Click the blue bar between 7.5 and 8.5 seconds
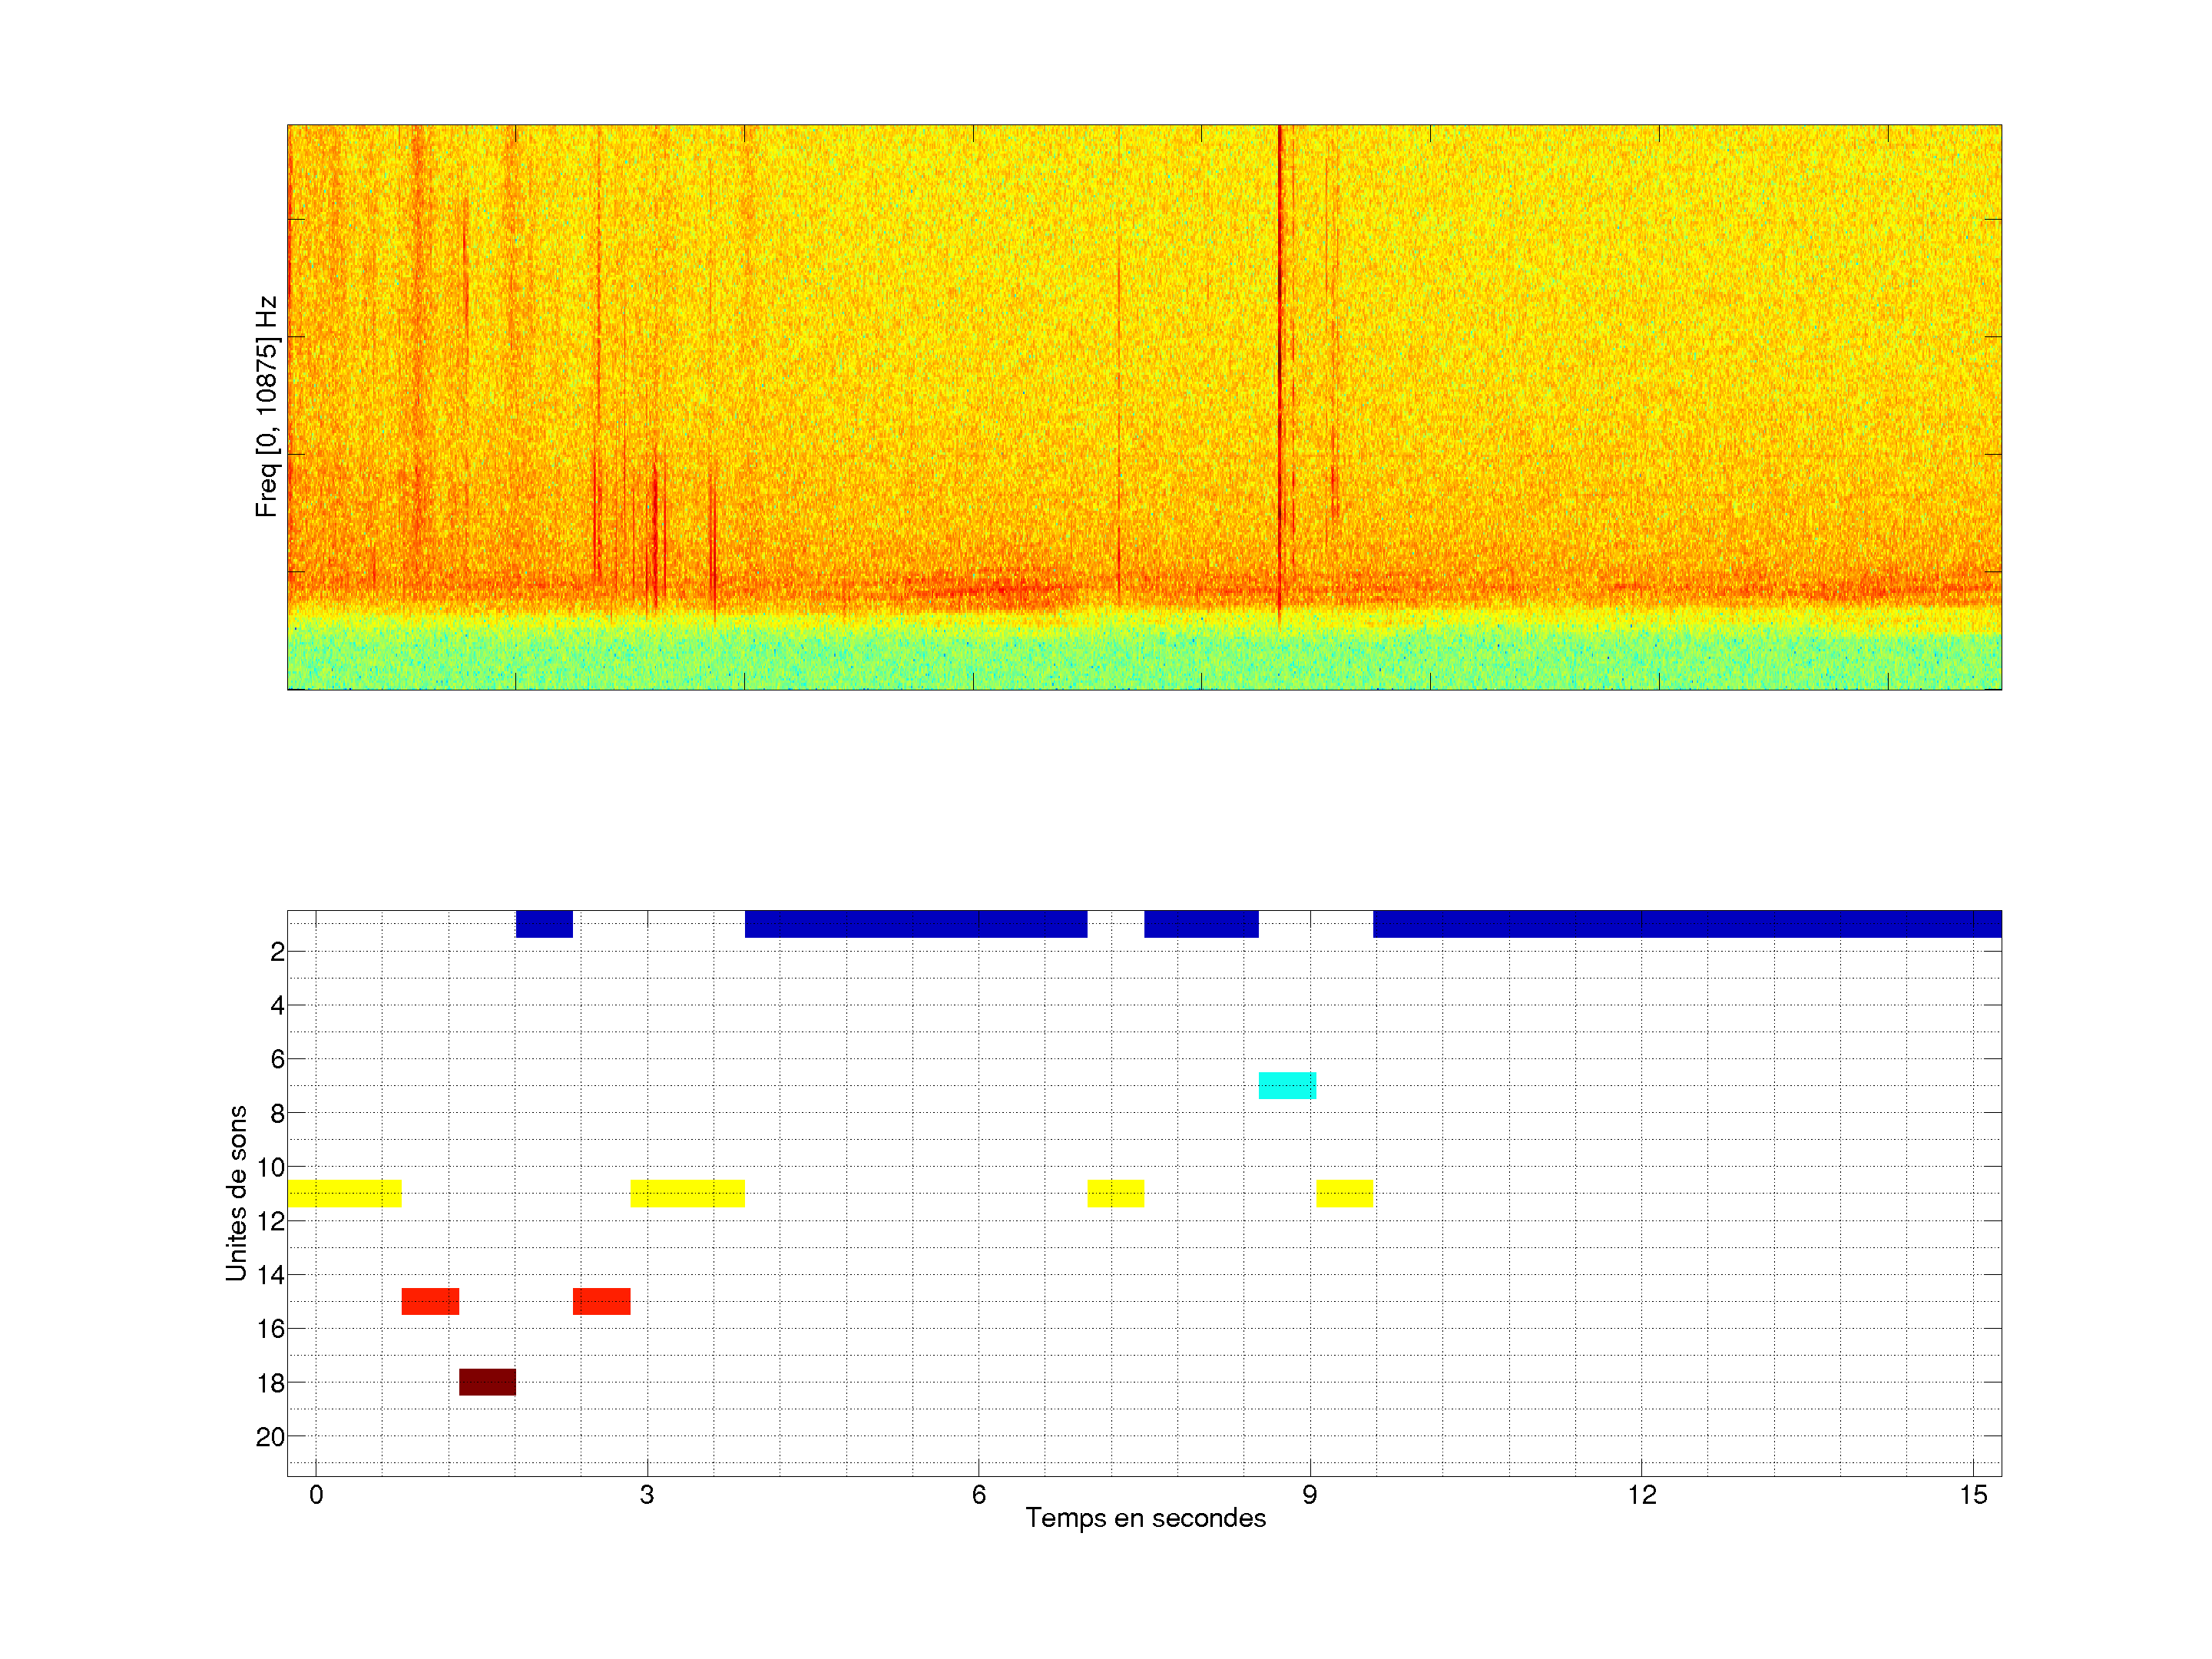 click(1201, 924)
